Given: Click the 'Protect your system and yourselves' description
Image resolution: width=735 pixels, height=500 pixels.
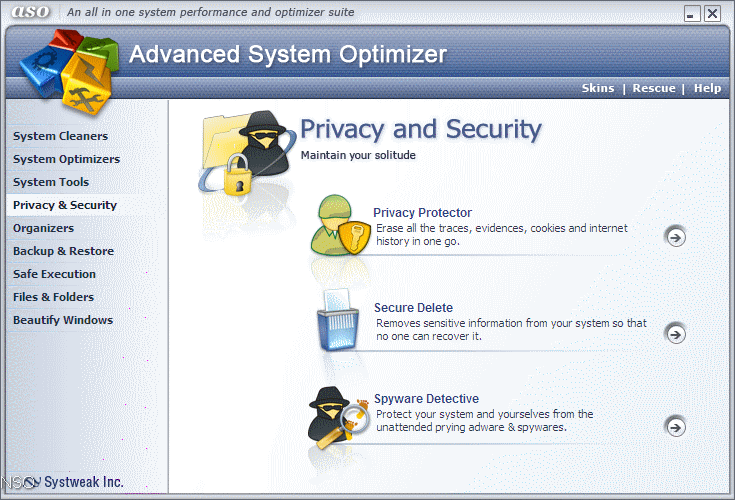Looking at the screenshot, I should 485,420.
